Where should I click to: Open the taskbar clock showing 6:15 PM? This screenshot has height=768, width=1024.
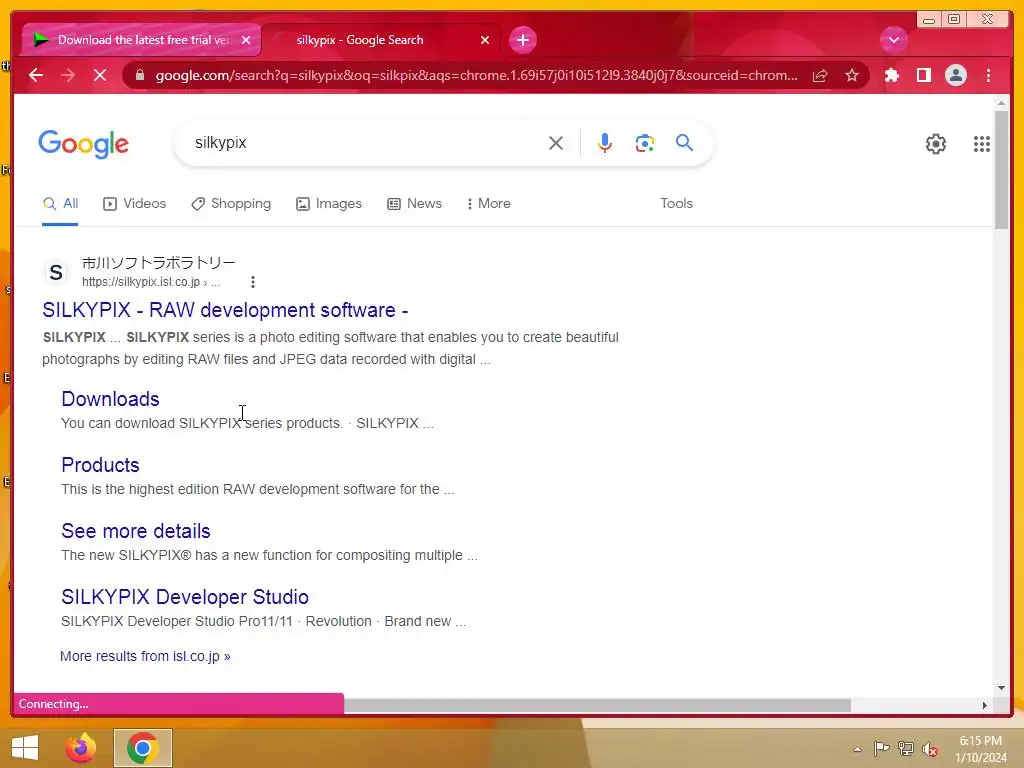click(x=981, y=749)
